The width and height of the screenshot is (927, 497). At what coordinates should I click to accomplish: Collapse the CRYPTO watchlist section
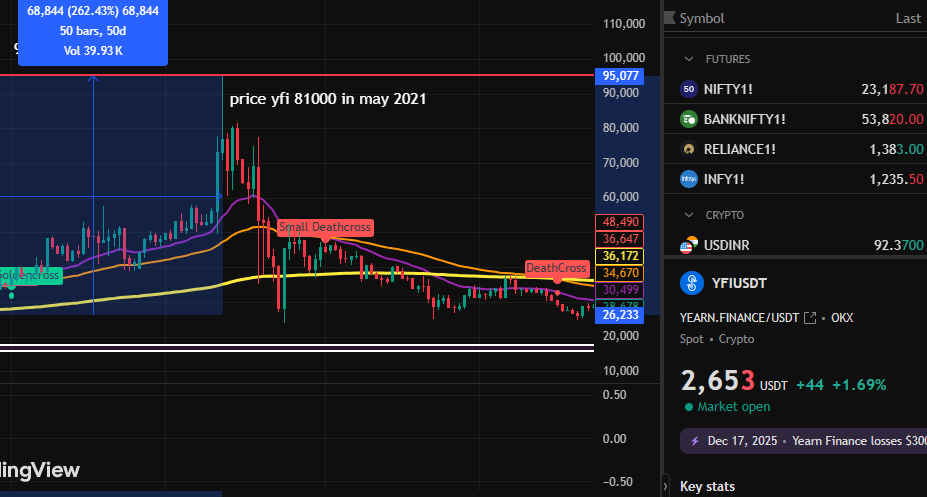689,215
